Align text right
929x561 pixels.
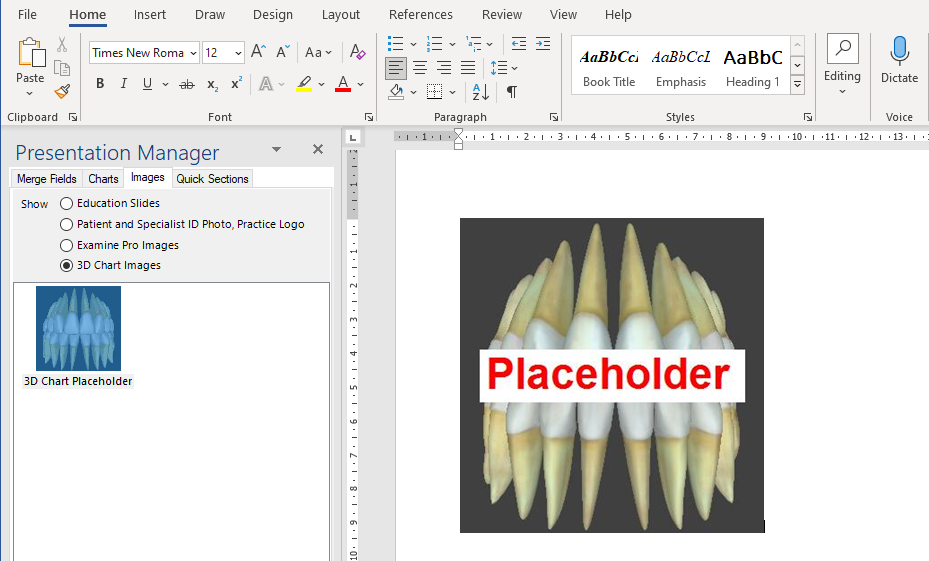(x=444, y=68)
